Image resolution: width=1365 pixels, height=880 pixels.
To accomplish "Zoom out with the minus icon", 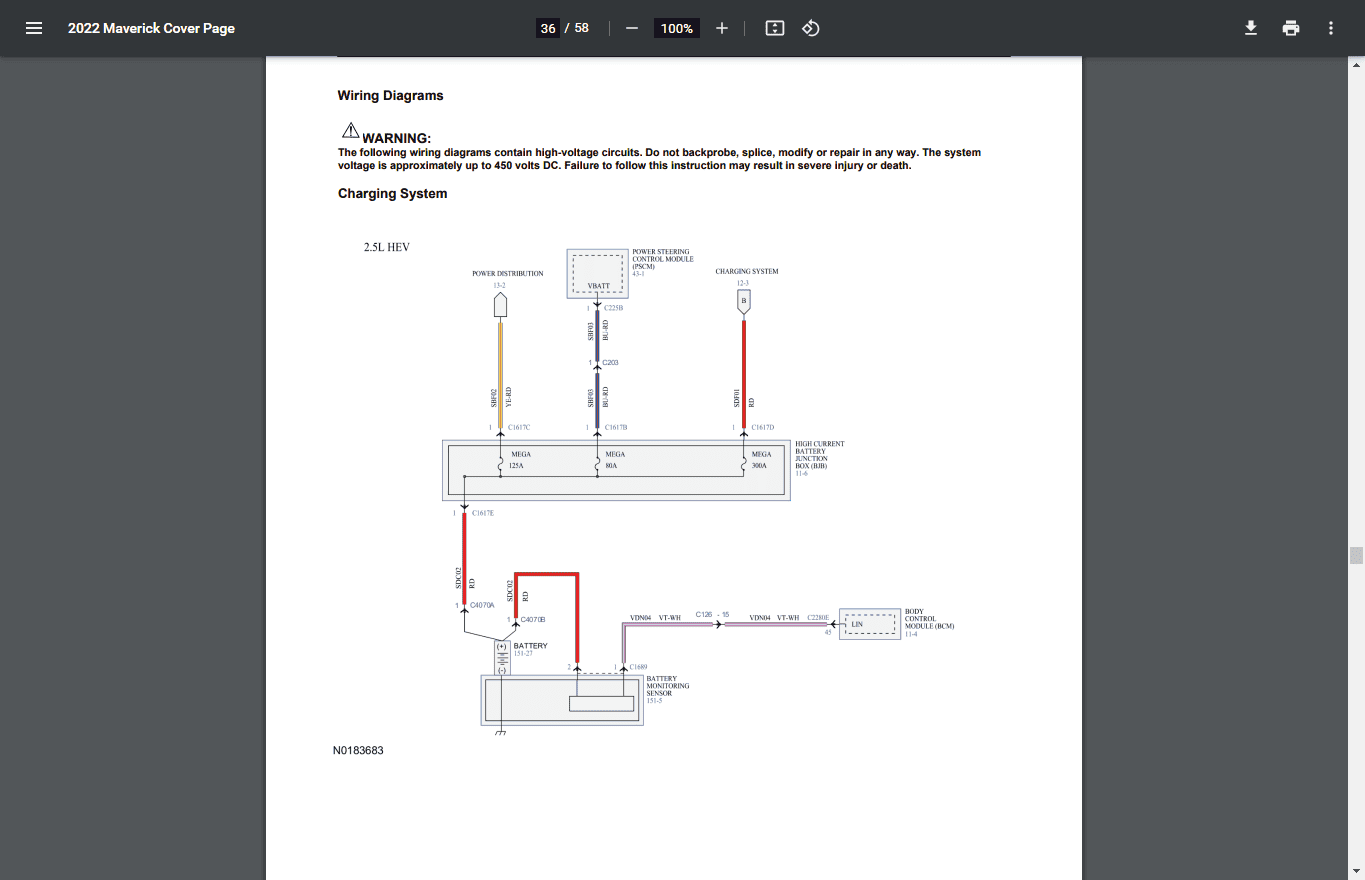I will coord(632,28).
